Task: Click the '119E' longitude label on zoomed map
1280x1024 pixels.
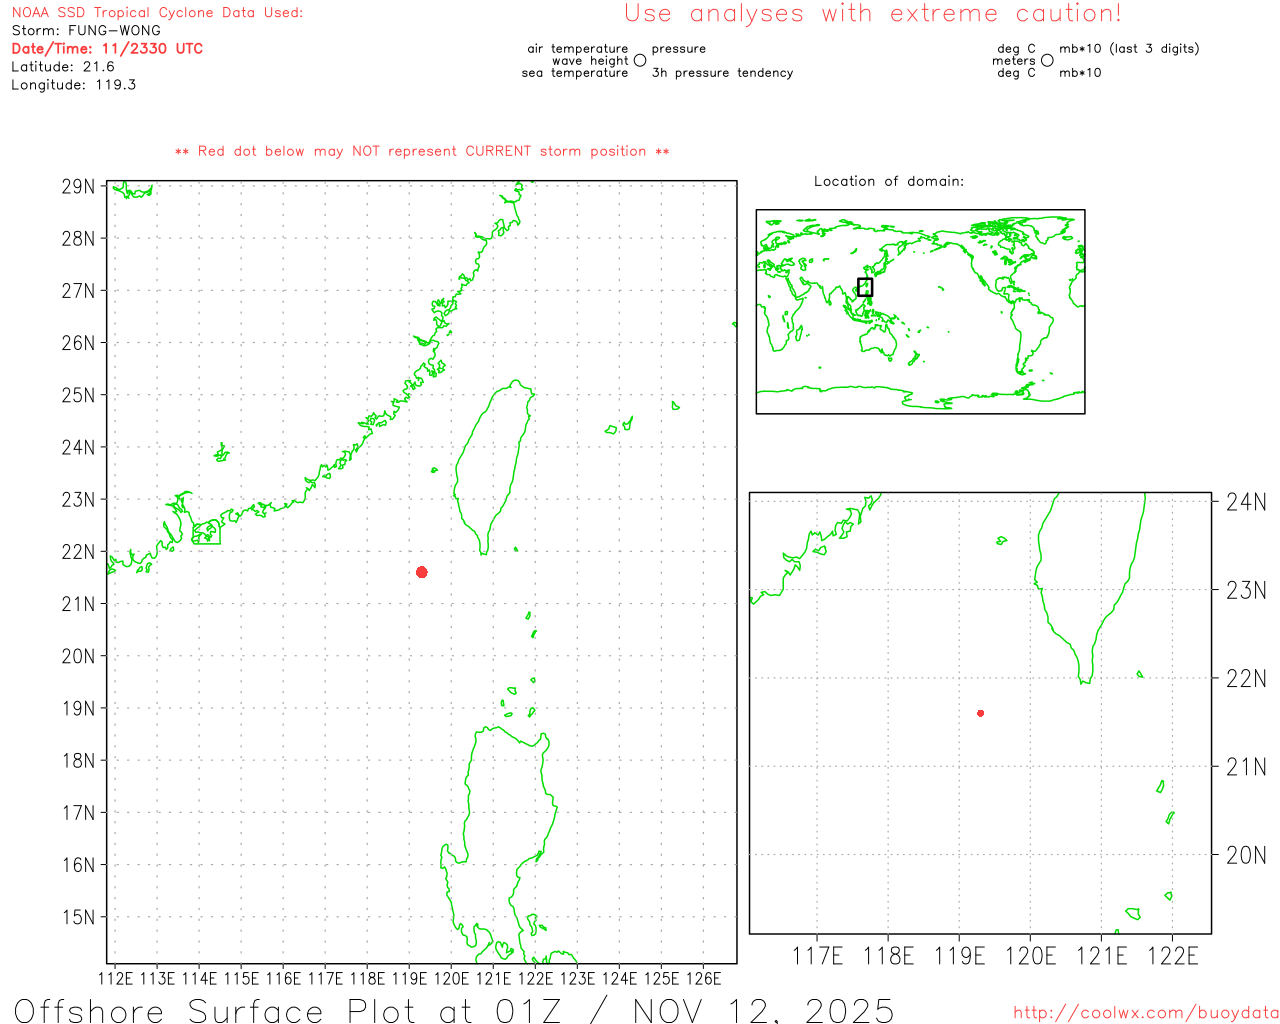Action: pyautogui.click(x=959, y=957)
